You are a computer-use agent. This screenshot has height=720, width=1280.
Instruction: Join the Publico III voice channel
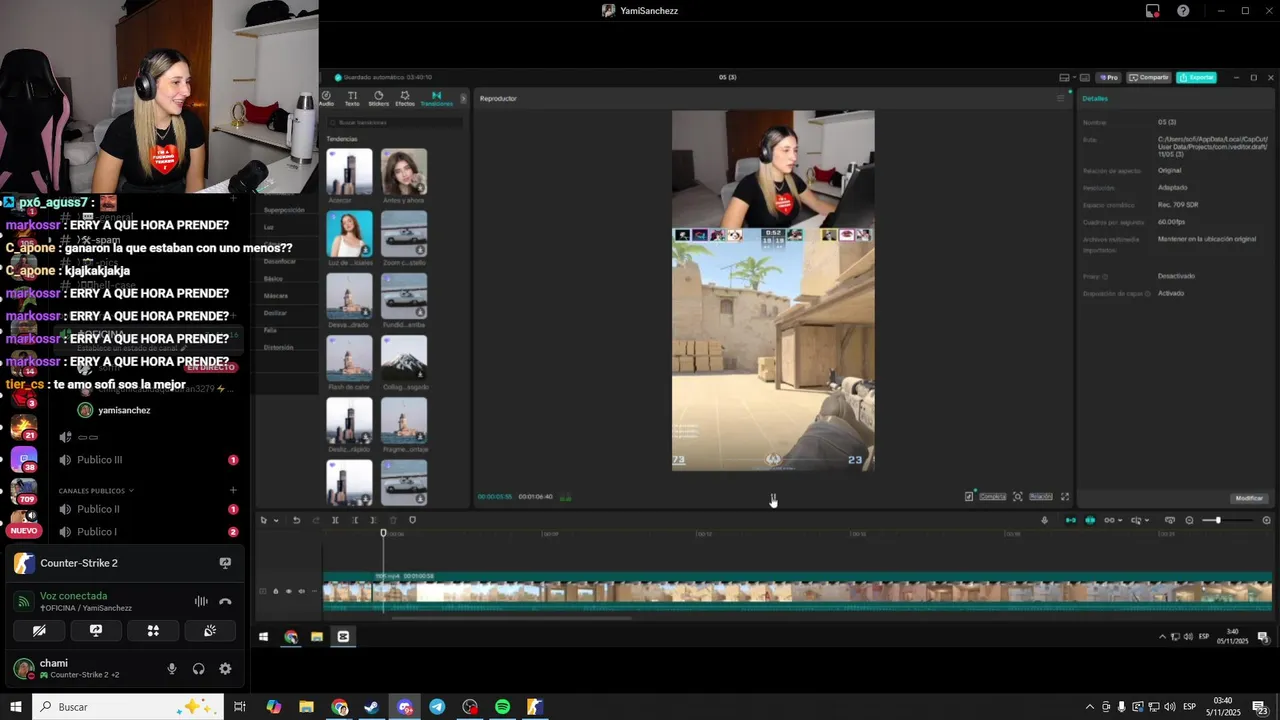[x=100, y=460]
